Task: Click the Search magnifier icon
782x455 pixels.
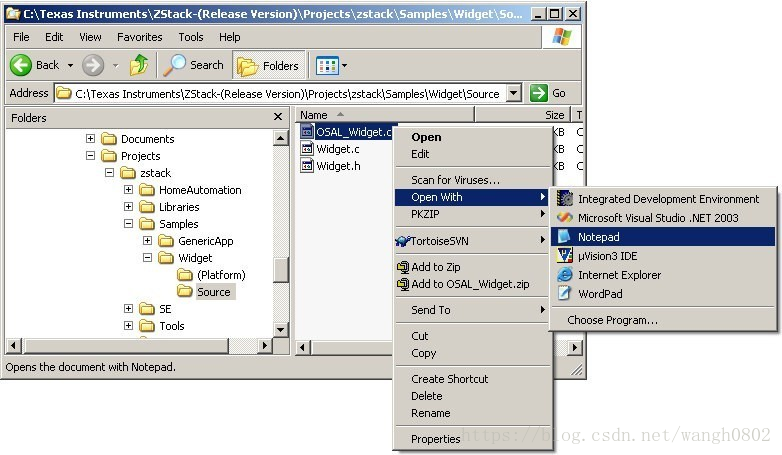Action: tap(175, 65)
